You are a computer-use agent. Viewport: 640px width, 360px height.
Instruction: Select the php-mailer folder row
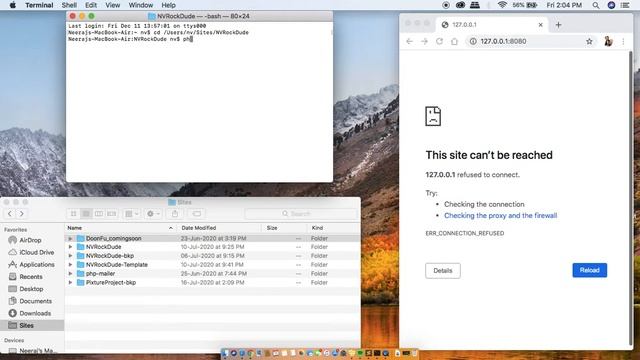213,273
